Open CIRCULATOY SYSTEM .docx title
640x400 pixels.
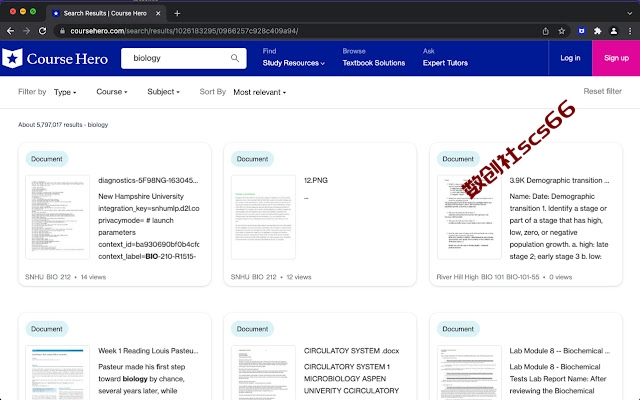pyautogui.click(x=351, y=351)
